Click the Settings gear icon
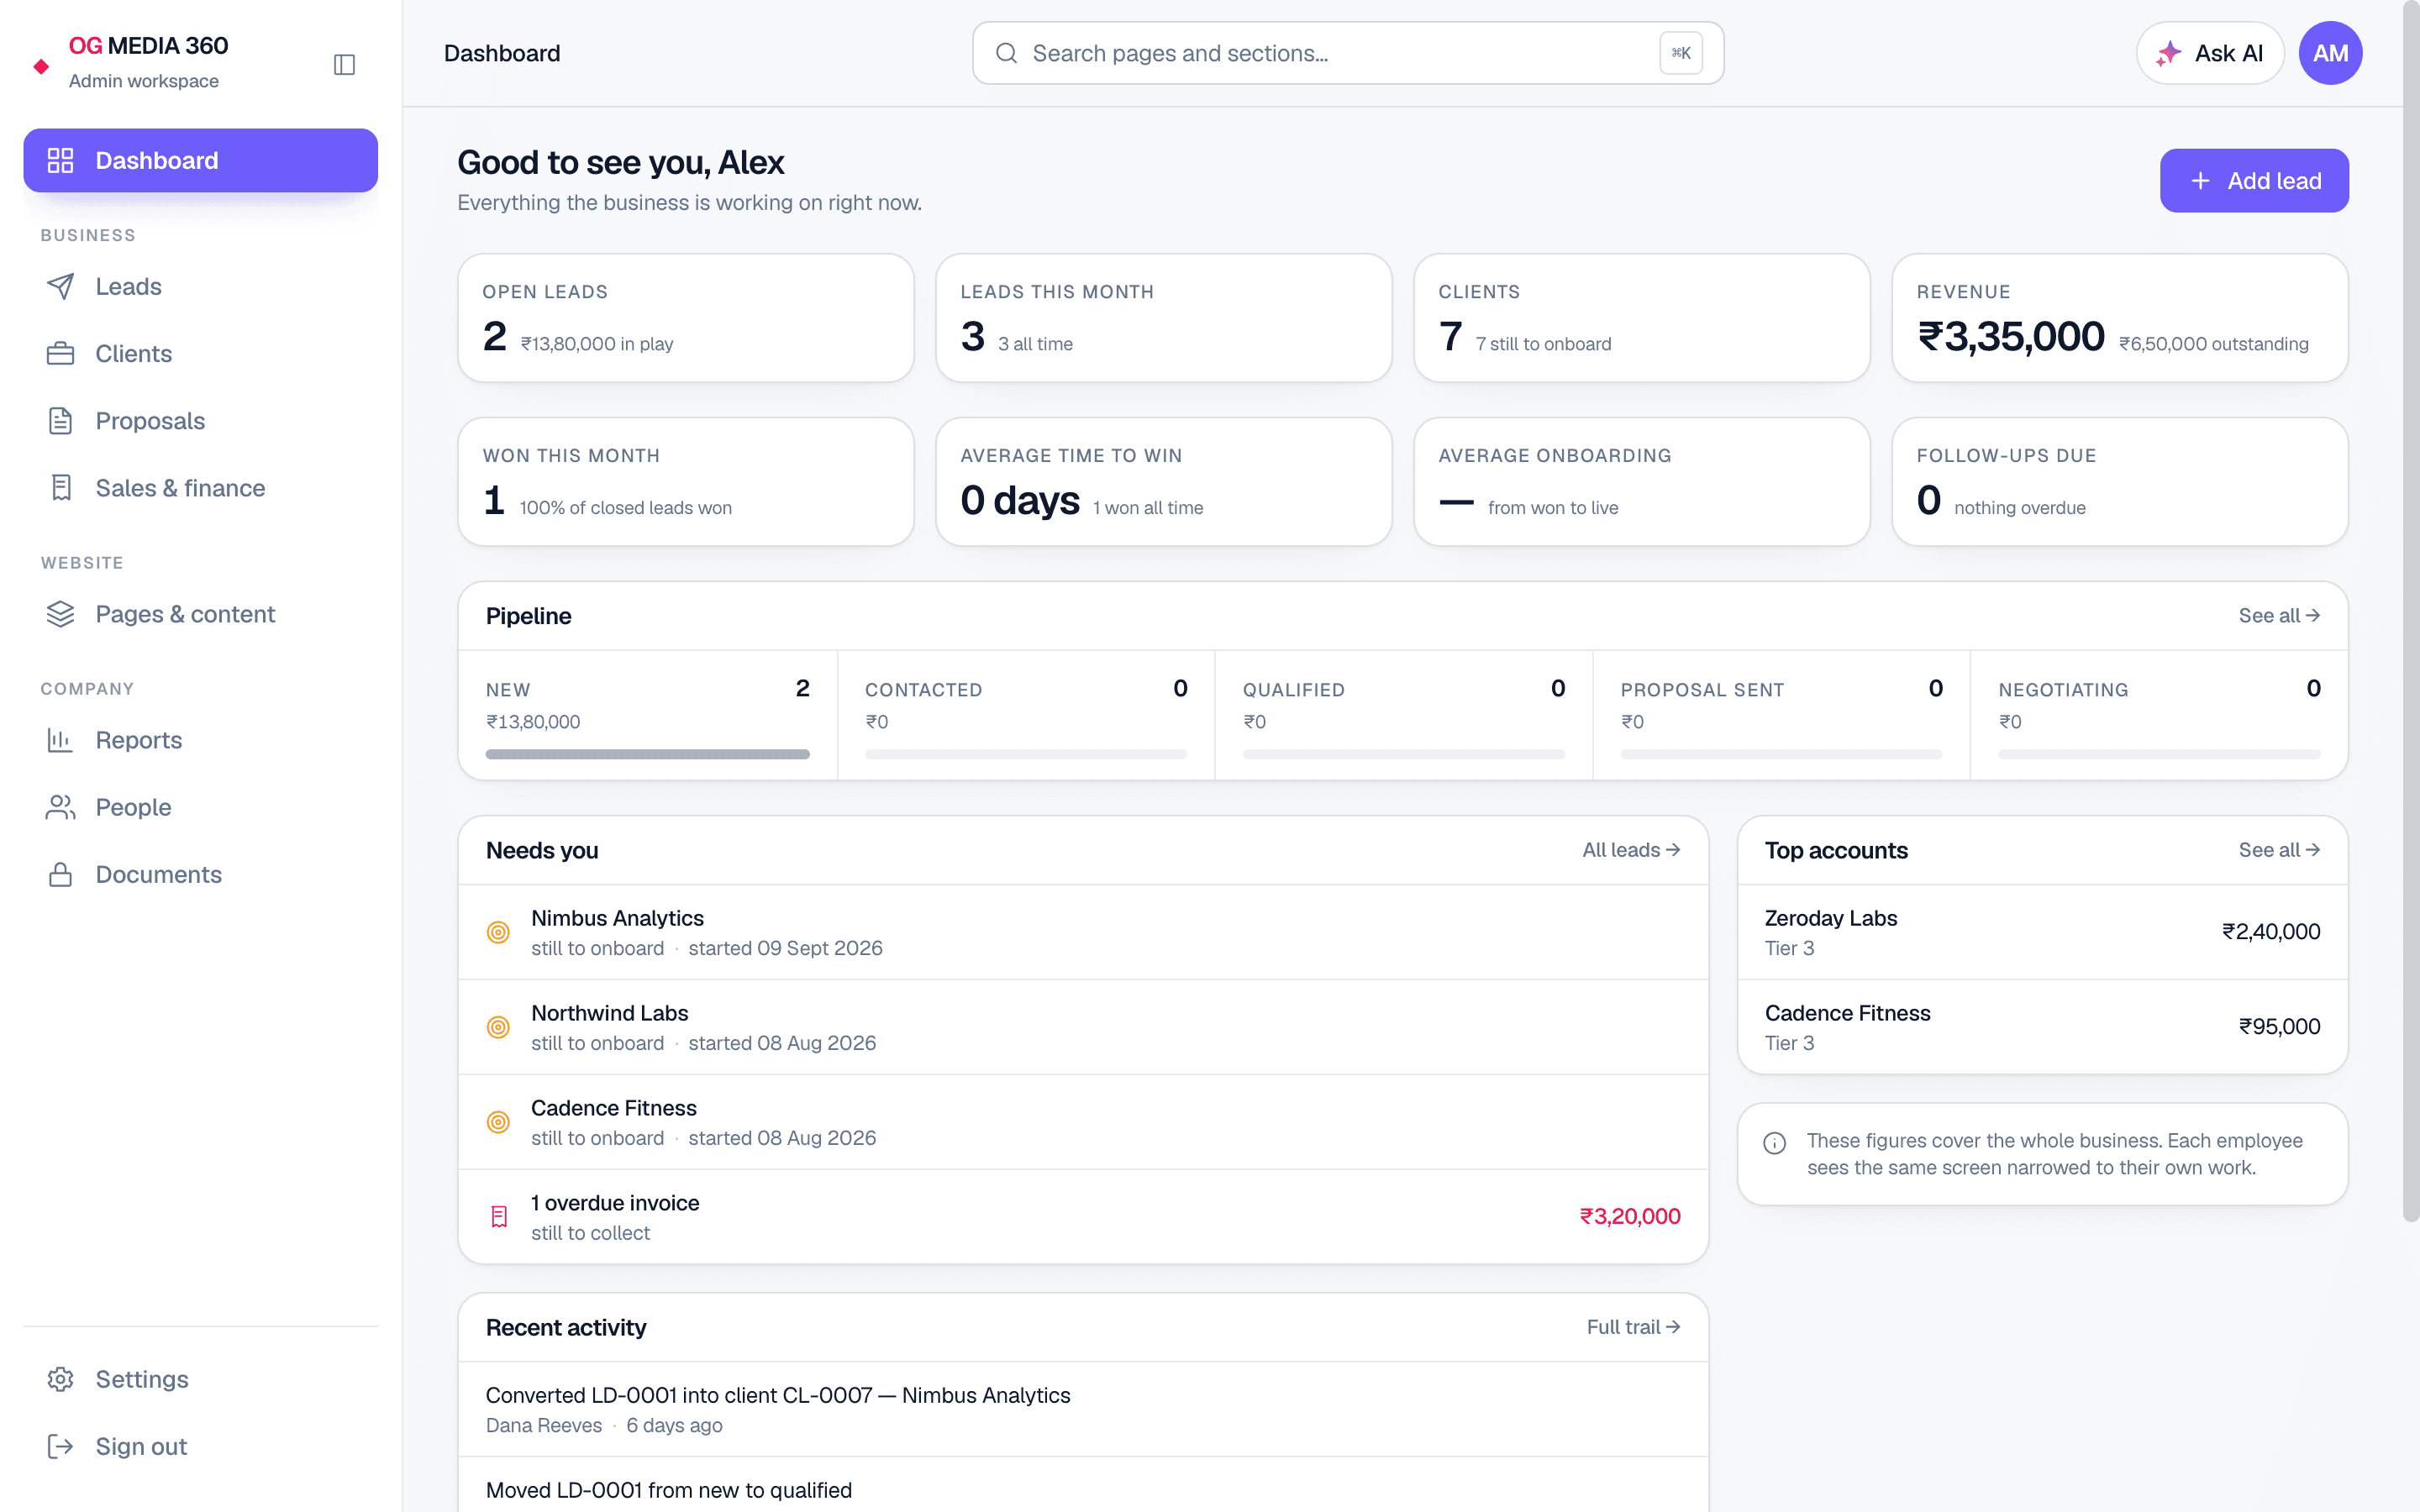Image resolution: width=2420 pixels, height=1512 pixels. [x=61, y=1379]
